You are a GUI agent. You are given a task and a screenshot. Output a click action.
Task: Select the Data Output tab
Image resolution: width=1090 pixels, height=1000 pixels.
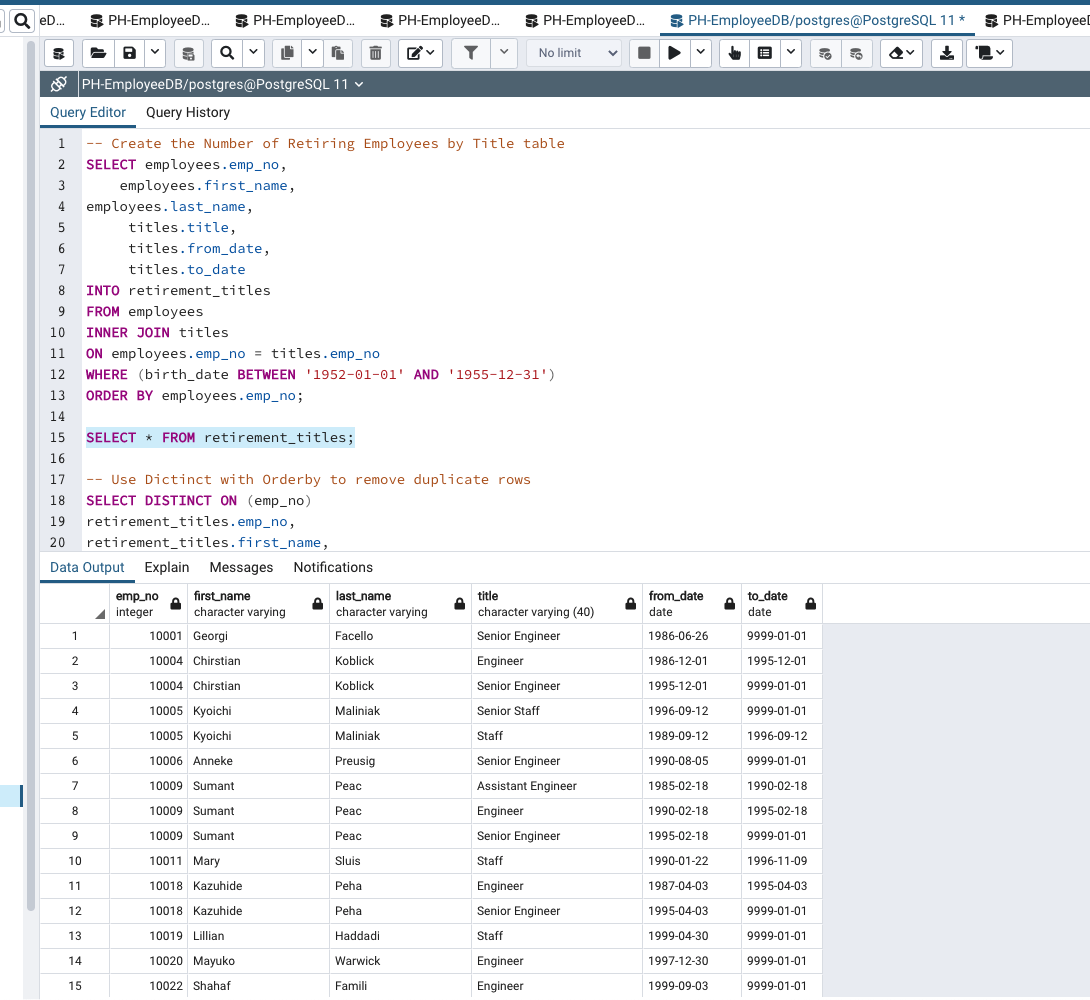tap(87, 568)
